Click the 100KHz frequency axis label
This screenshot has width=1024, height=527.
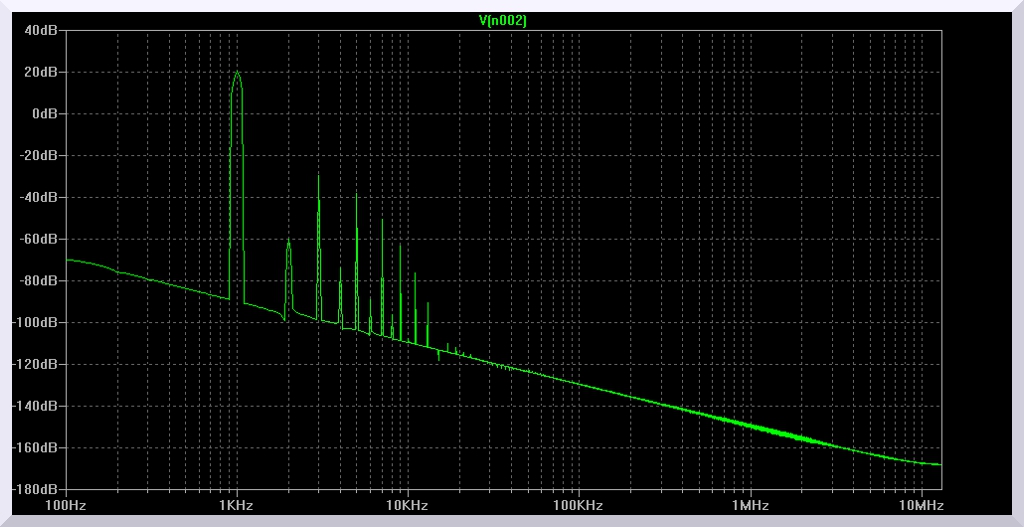click(578, 506)
